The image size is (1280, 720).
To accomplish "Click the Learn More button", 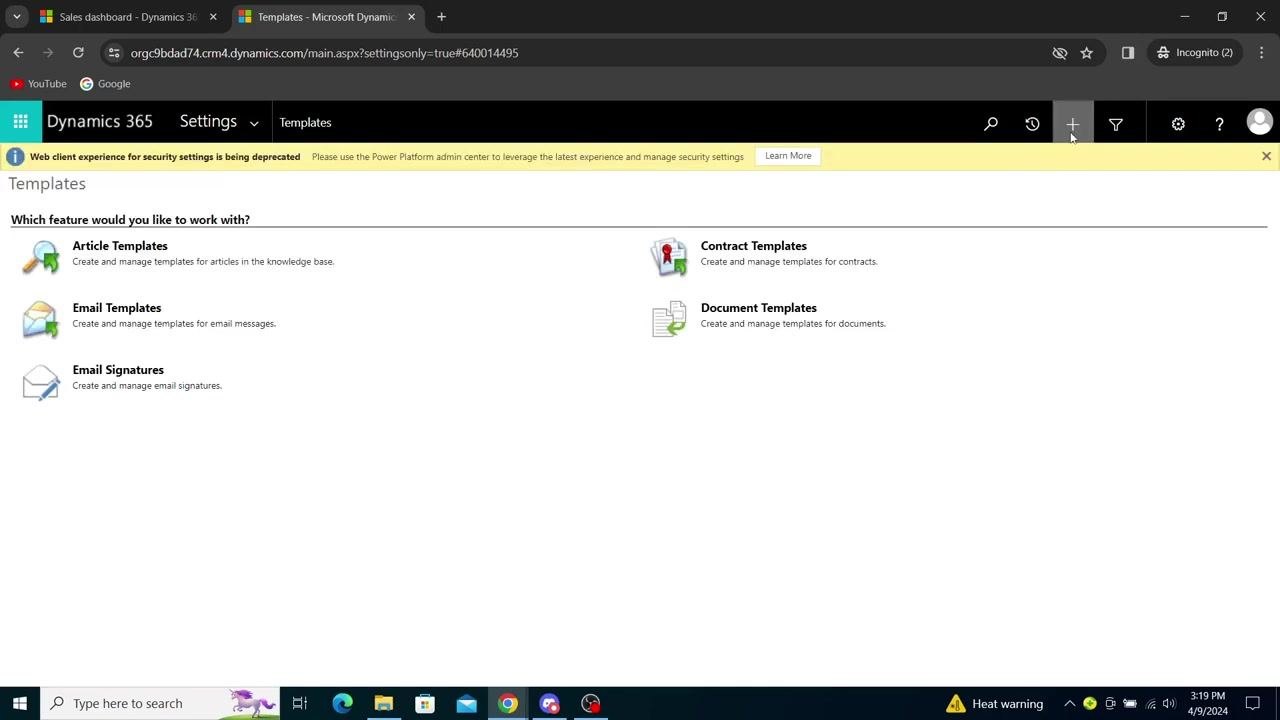I will (788, 156).
